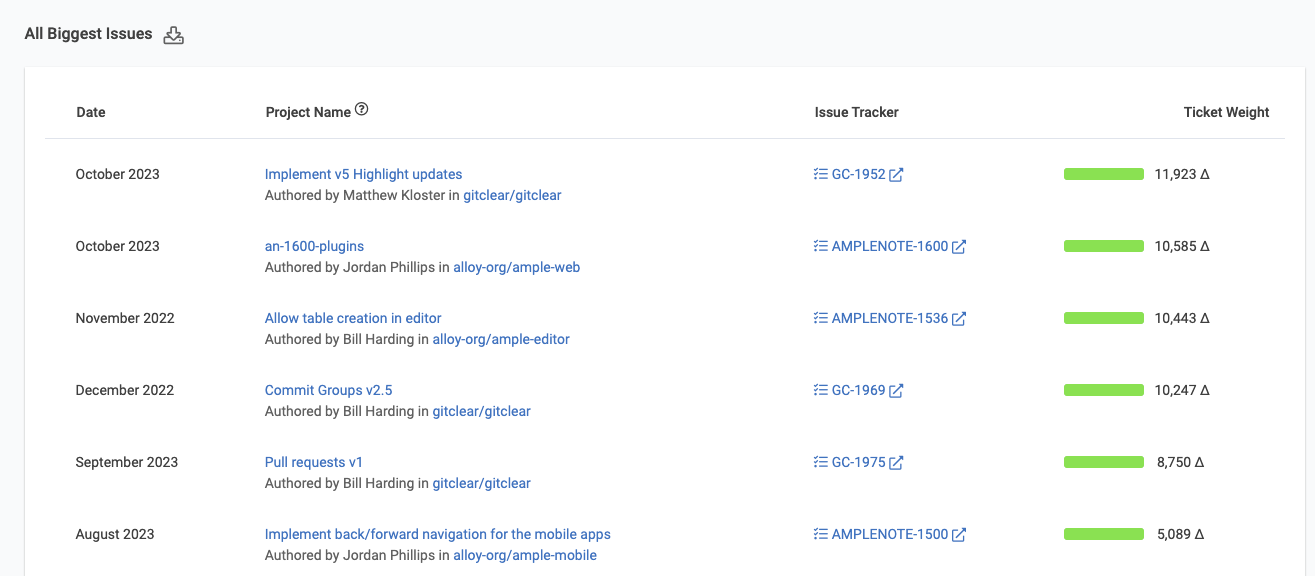Click the green weight bar for 11,923
This screenshot has width=1315, height=576.
[1103, 174]
